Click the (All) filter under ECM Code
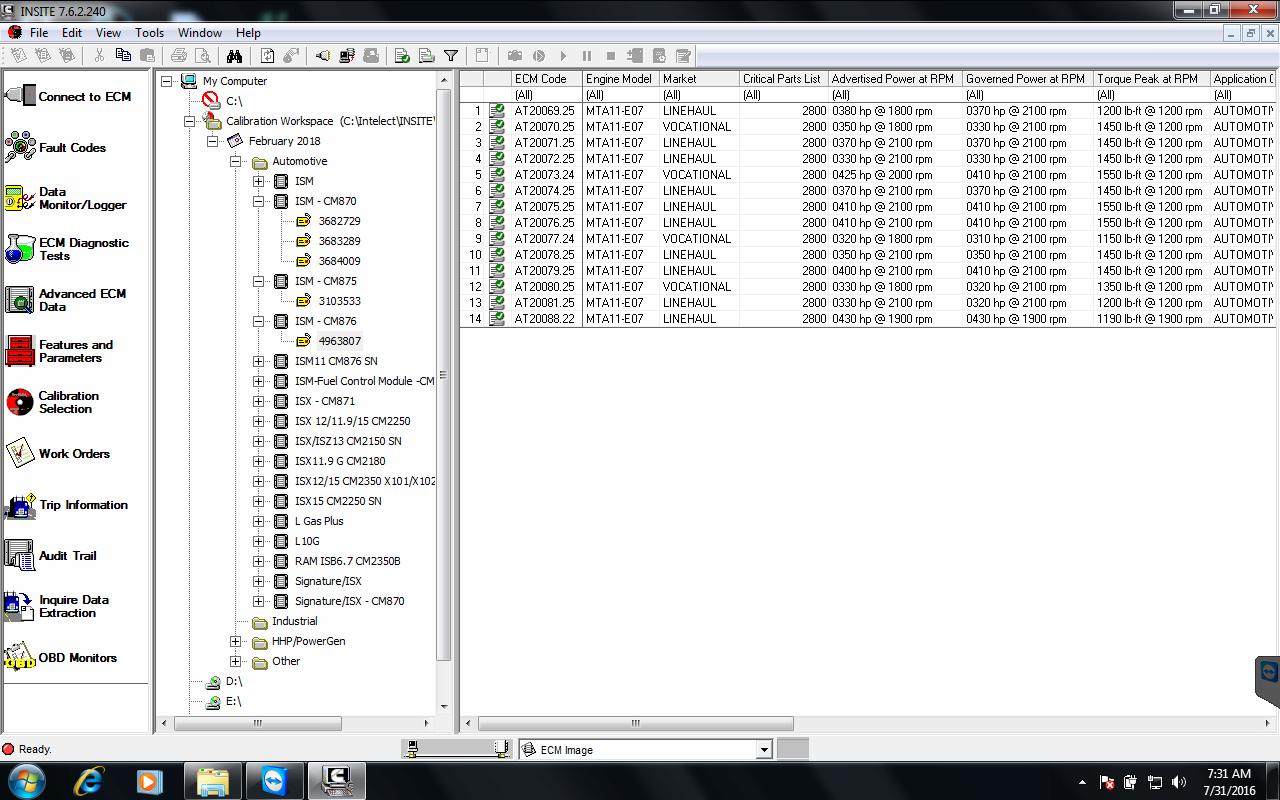Image resolution: width=1280 pixels, height=800 pixels. 546,95
